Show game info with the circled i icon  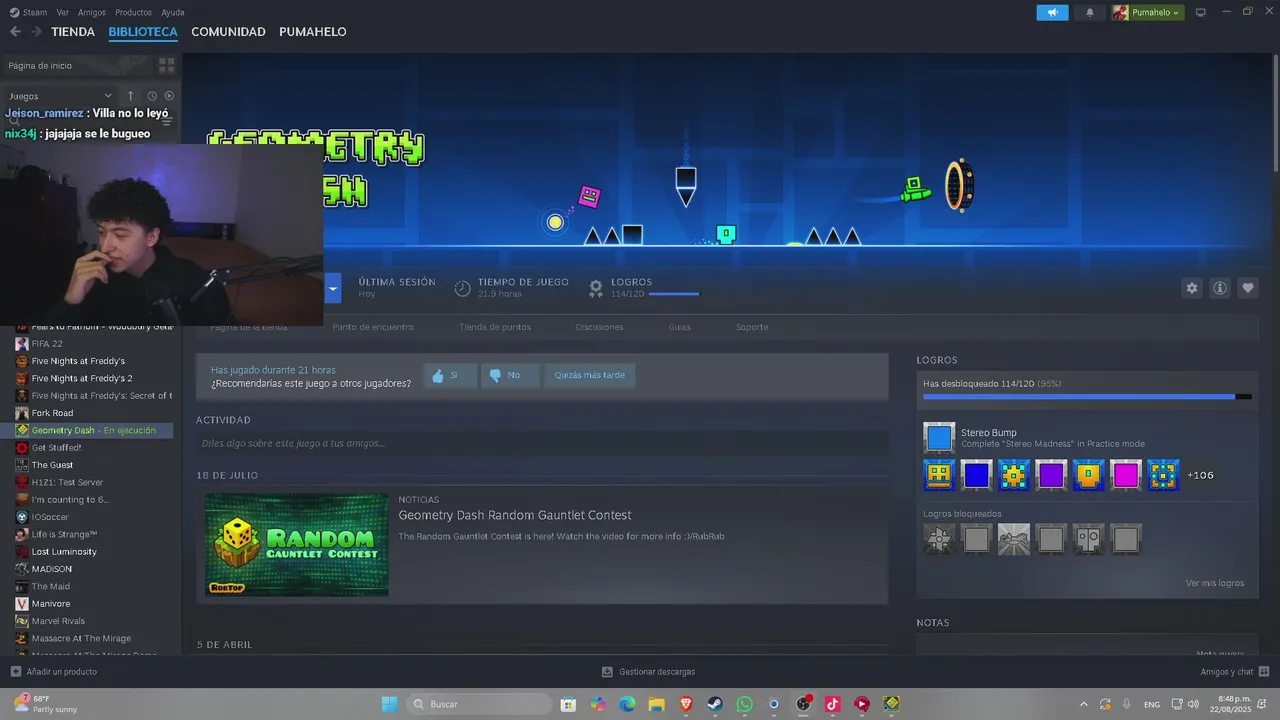click(1220, 288)
